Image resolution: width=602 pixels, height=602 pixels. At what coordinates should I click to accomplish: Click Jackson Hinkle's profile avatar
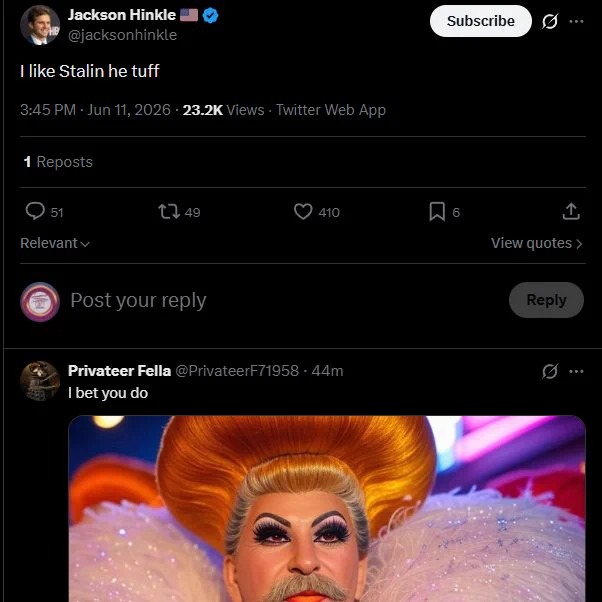click(40, 25)
